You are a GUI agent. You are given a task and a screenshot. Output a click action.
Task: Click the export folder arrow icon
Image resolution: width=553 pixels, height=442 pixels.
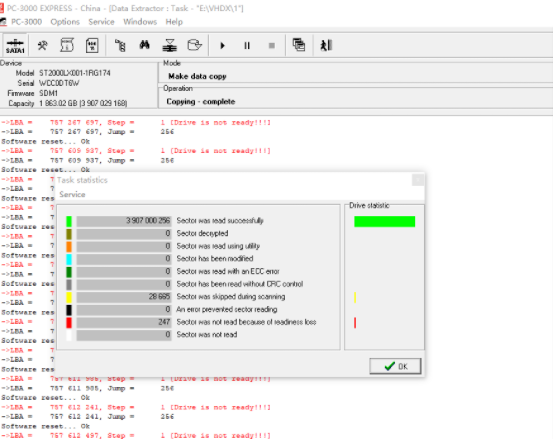(x=194, y=45)
